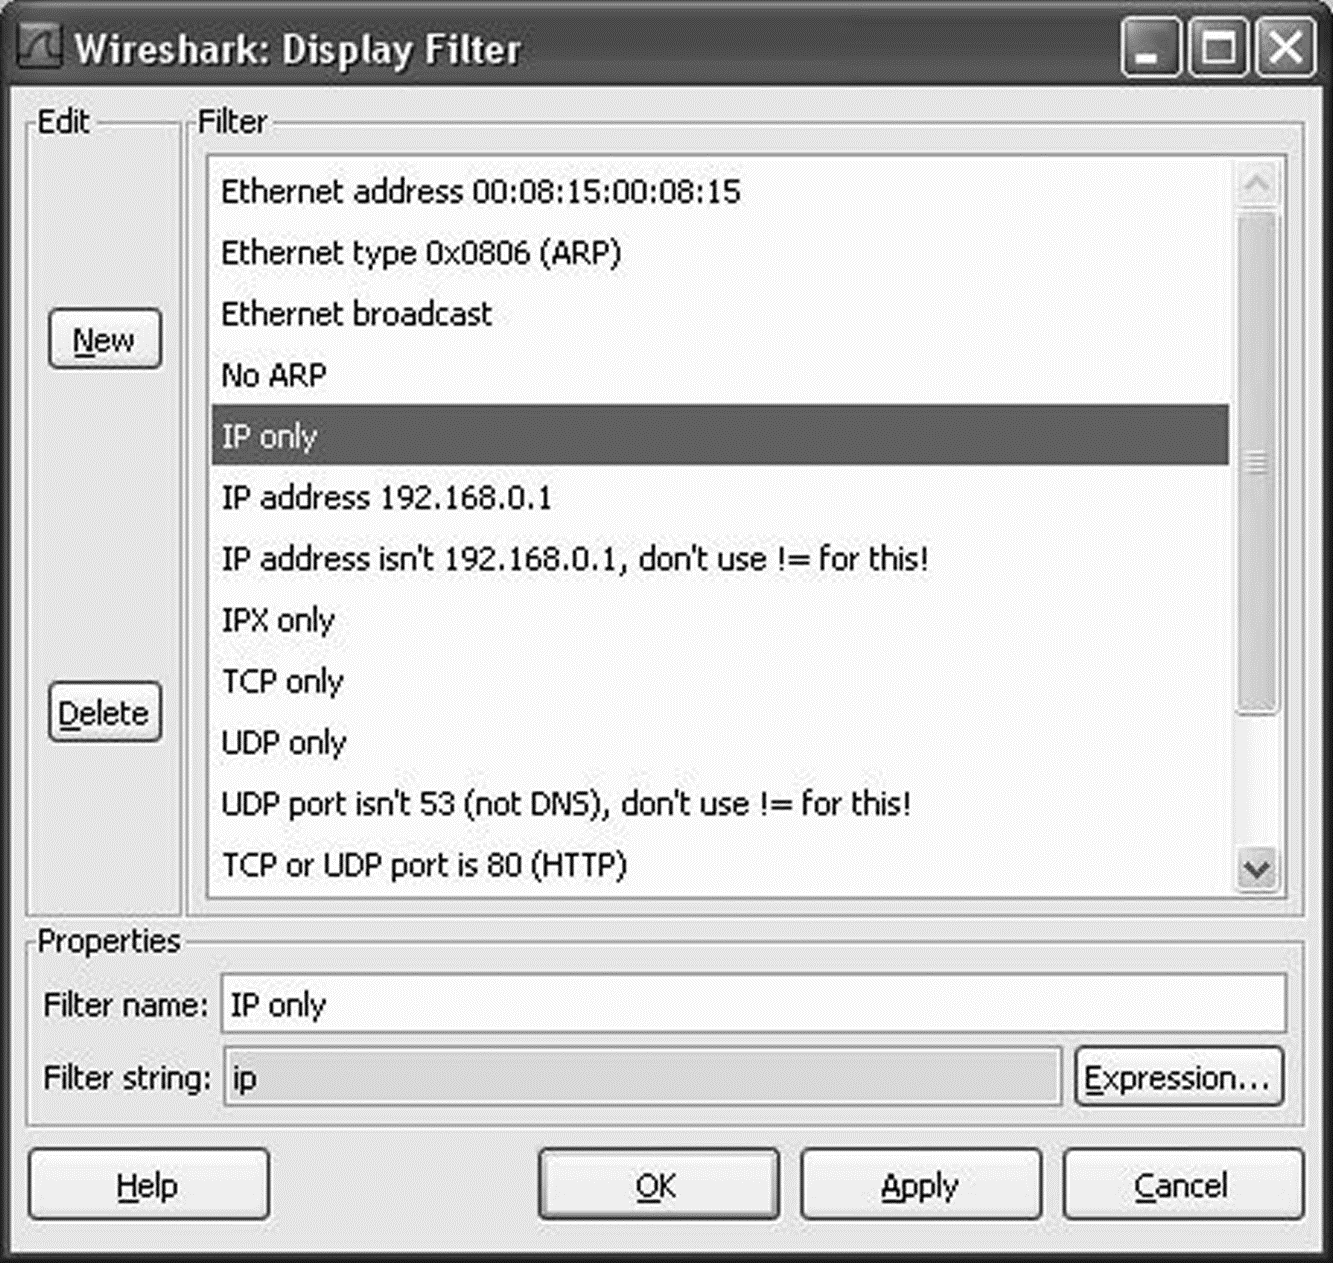
Task: Click the filter list scroll down arrow
Action: 1257,868
